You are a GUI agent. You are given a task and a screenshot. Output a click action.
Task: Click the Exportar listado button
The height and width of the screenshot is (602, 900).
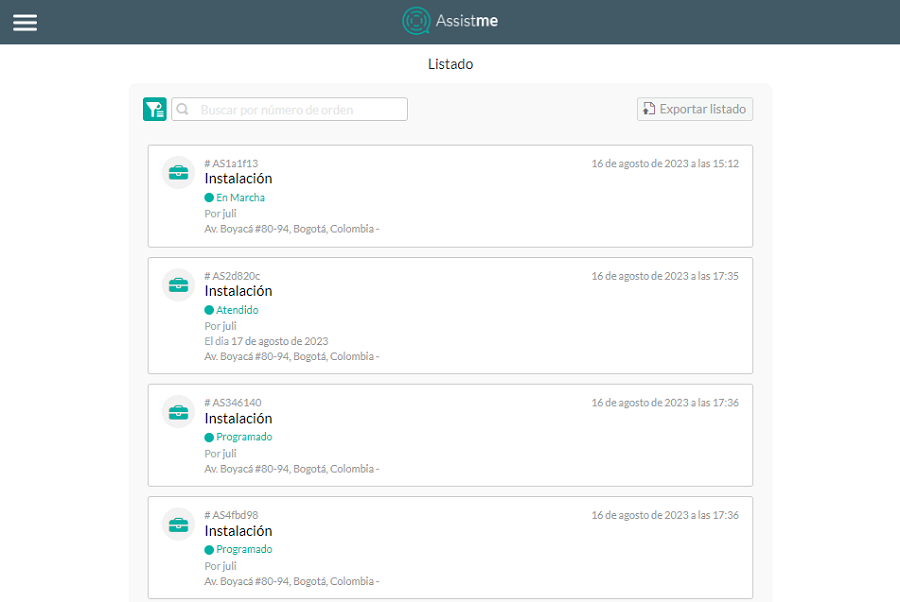click(x=695, y=109)
